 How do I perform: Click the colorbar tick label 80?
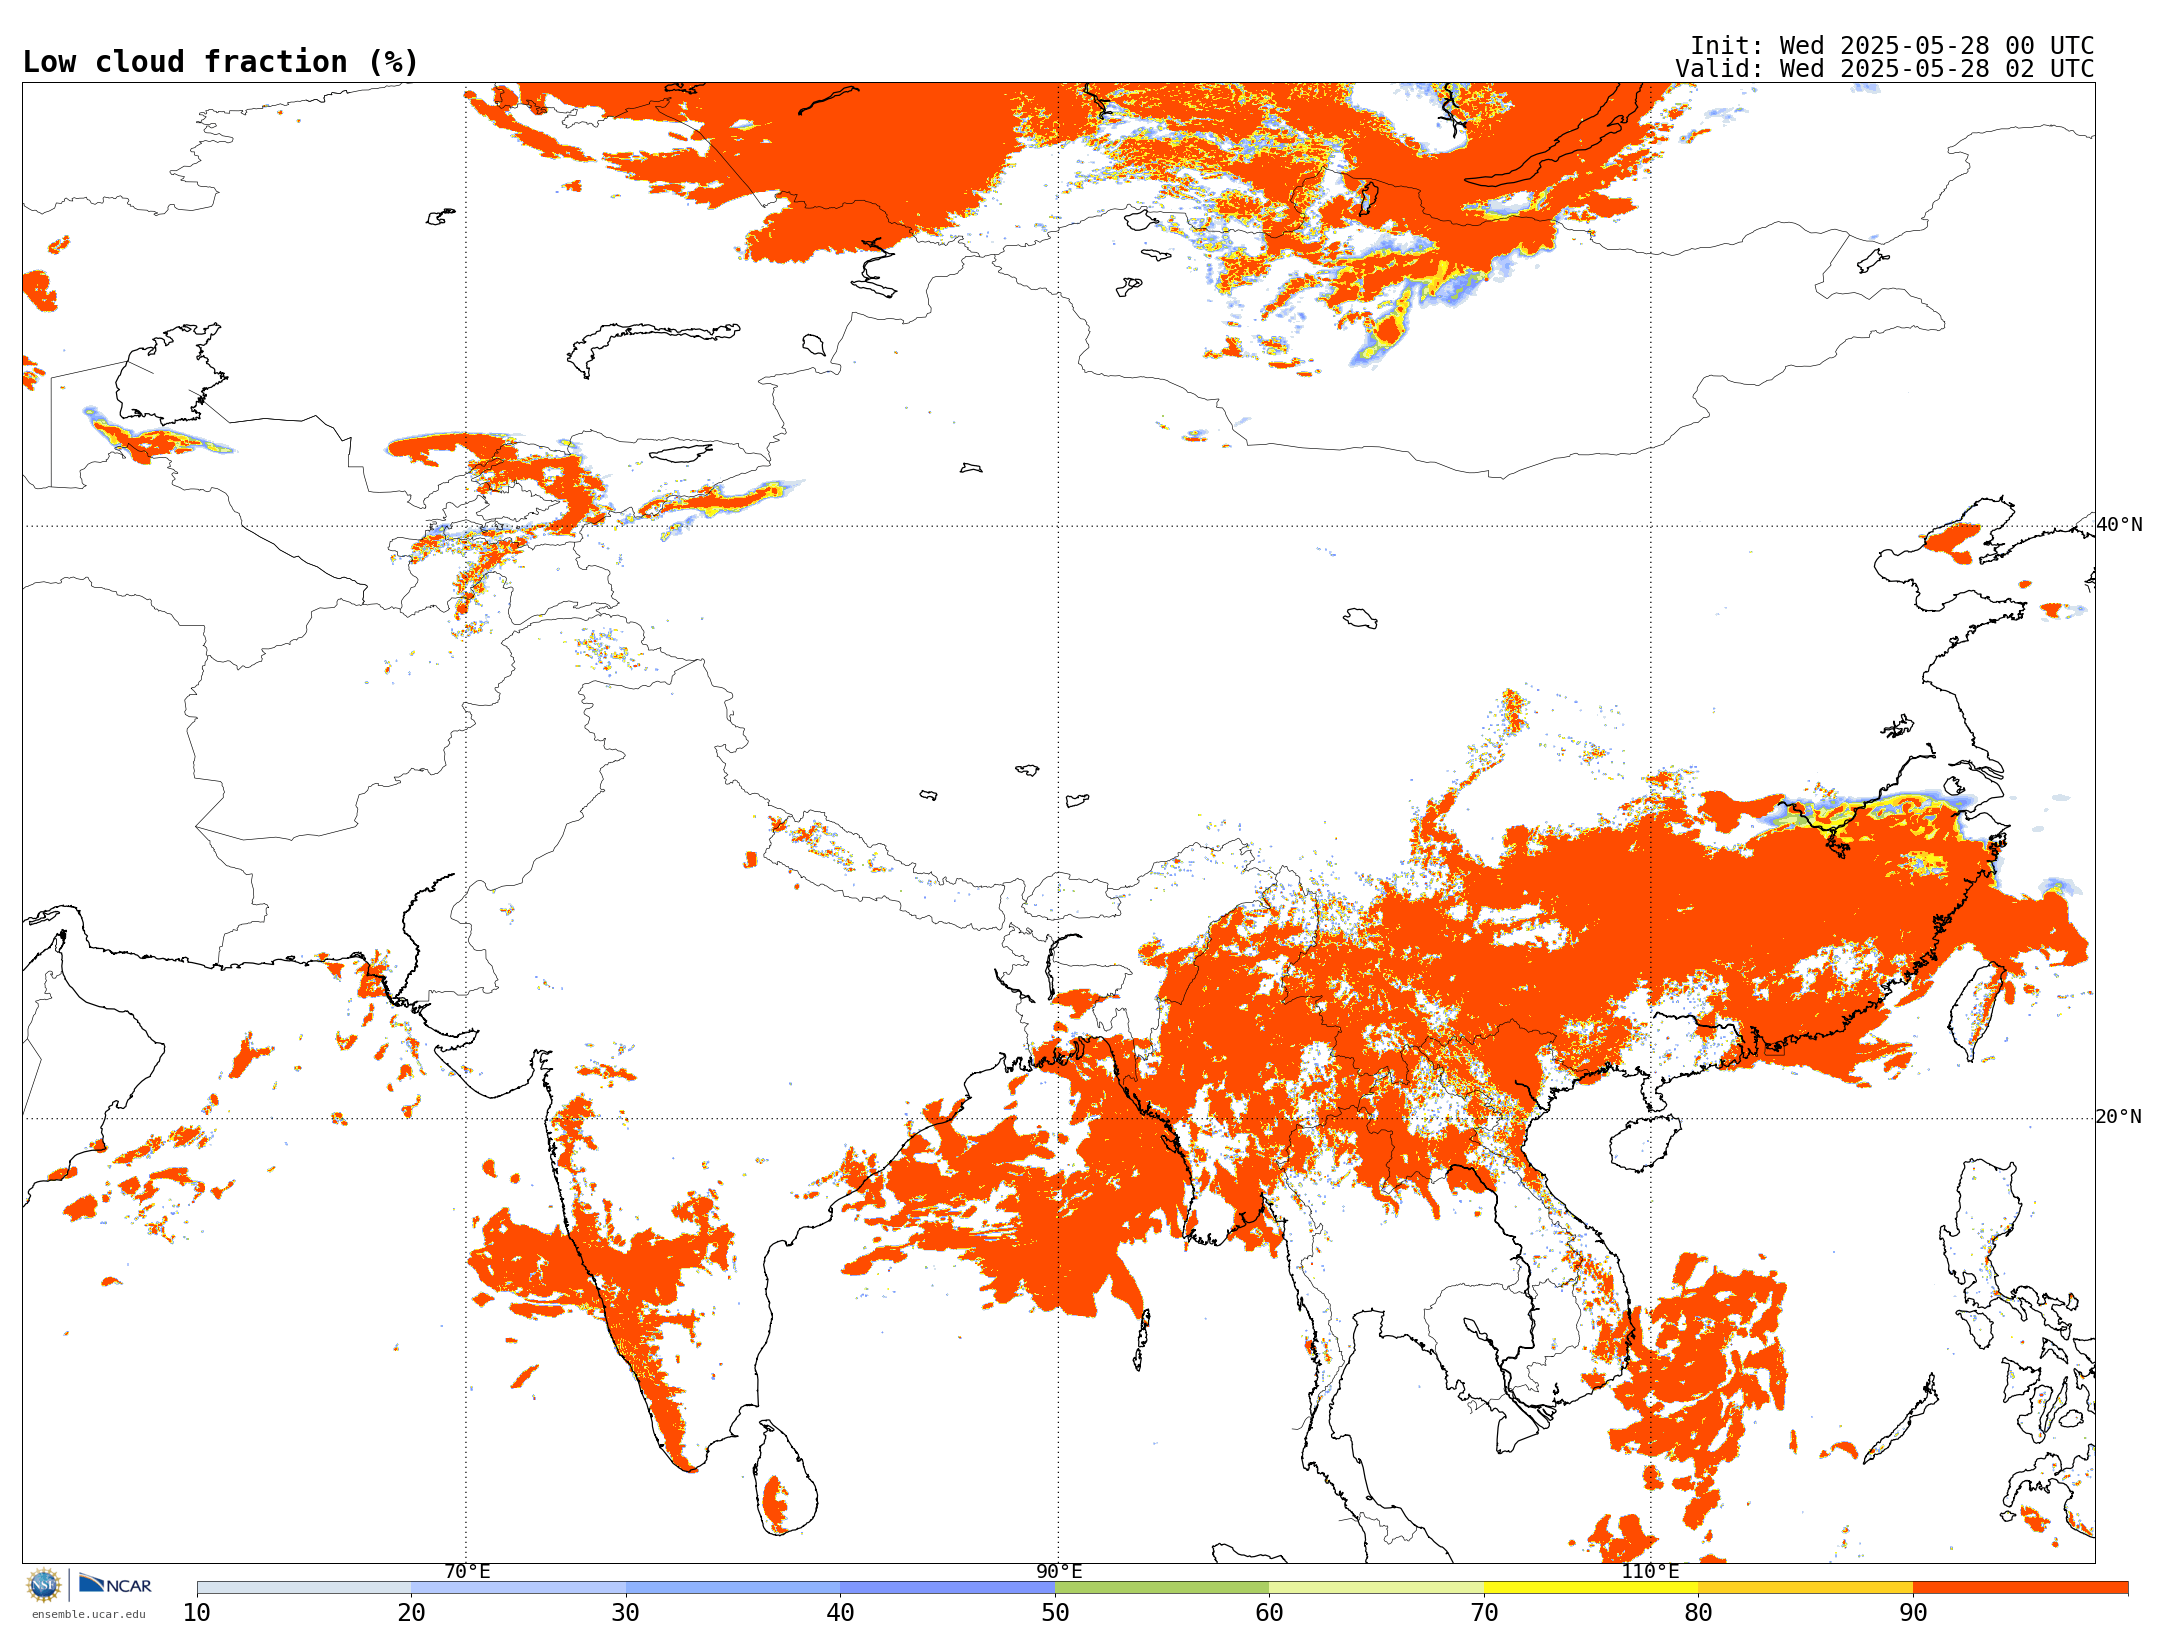(x=1698, y=1613)
